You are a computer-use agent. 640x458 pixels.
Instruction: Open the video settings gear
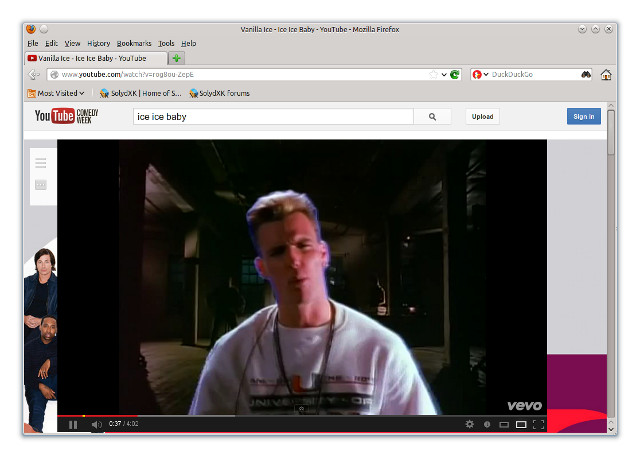(469, 424)
